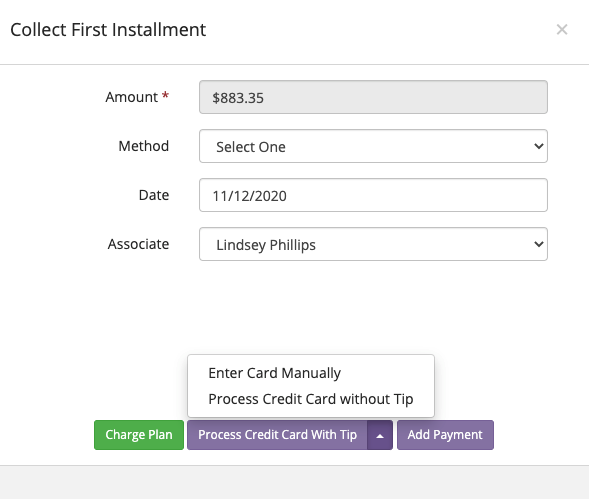The image size is (589, 499).
Task: Open the Method Select One dropdown
Action: tap(373, 146)
